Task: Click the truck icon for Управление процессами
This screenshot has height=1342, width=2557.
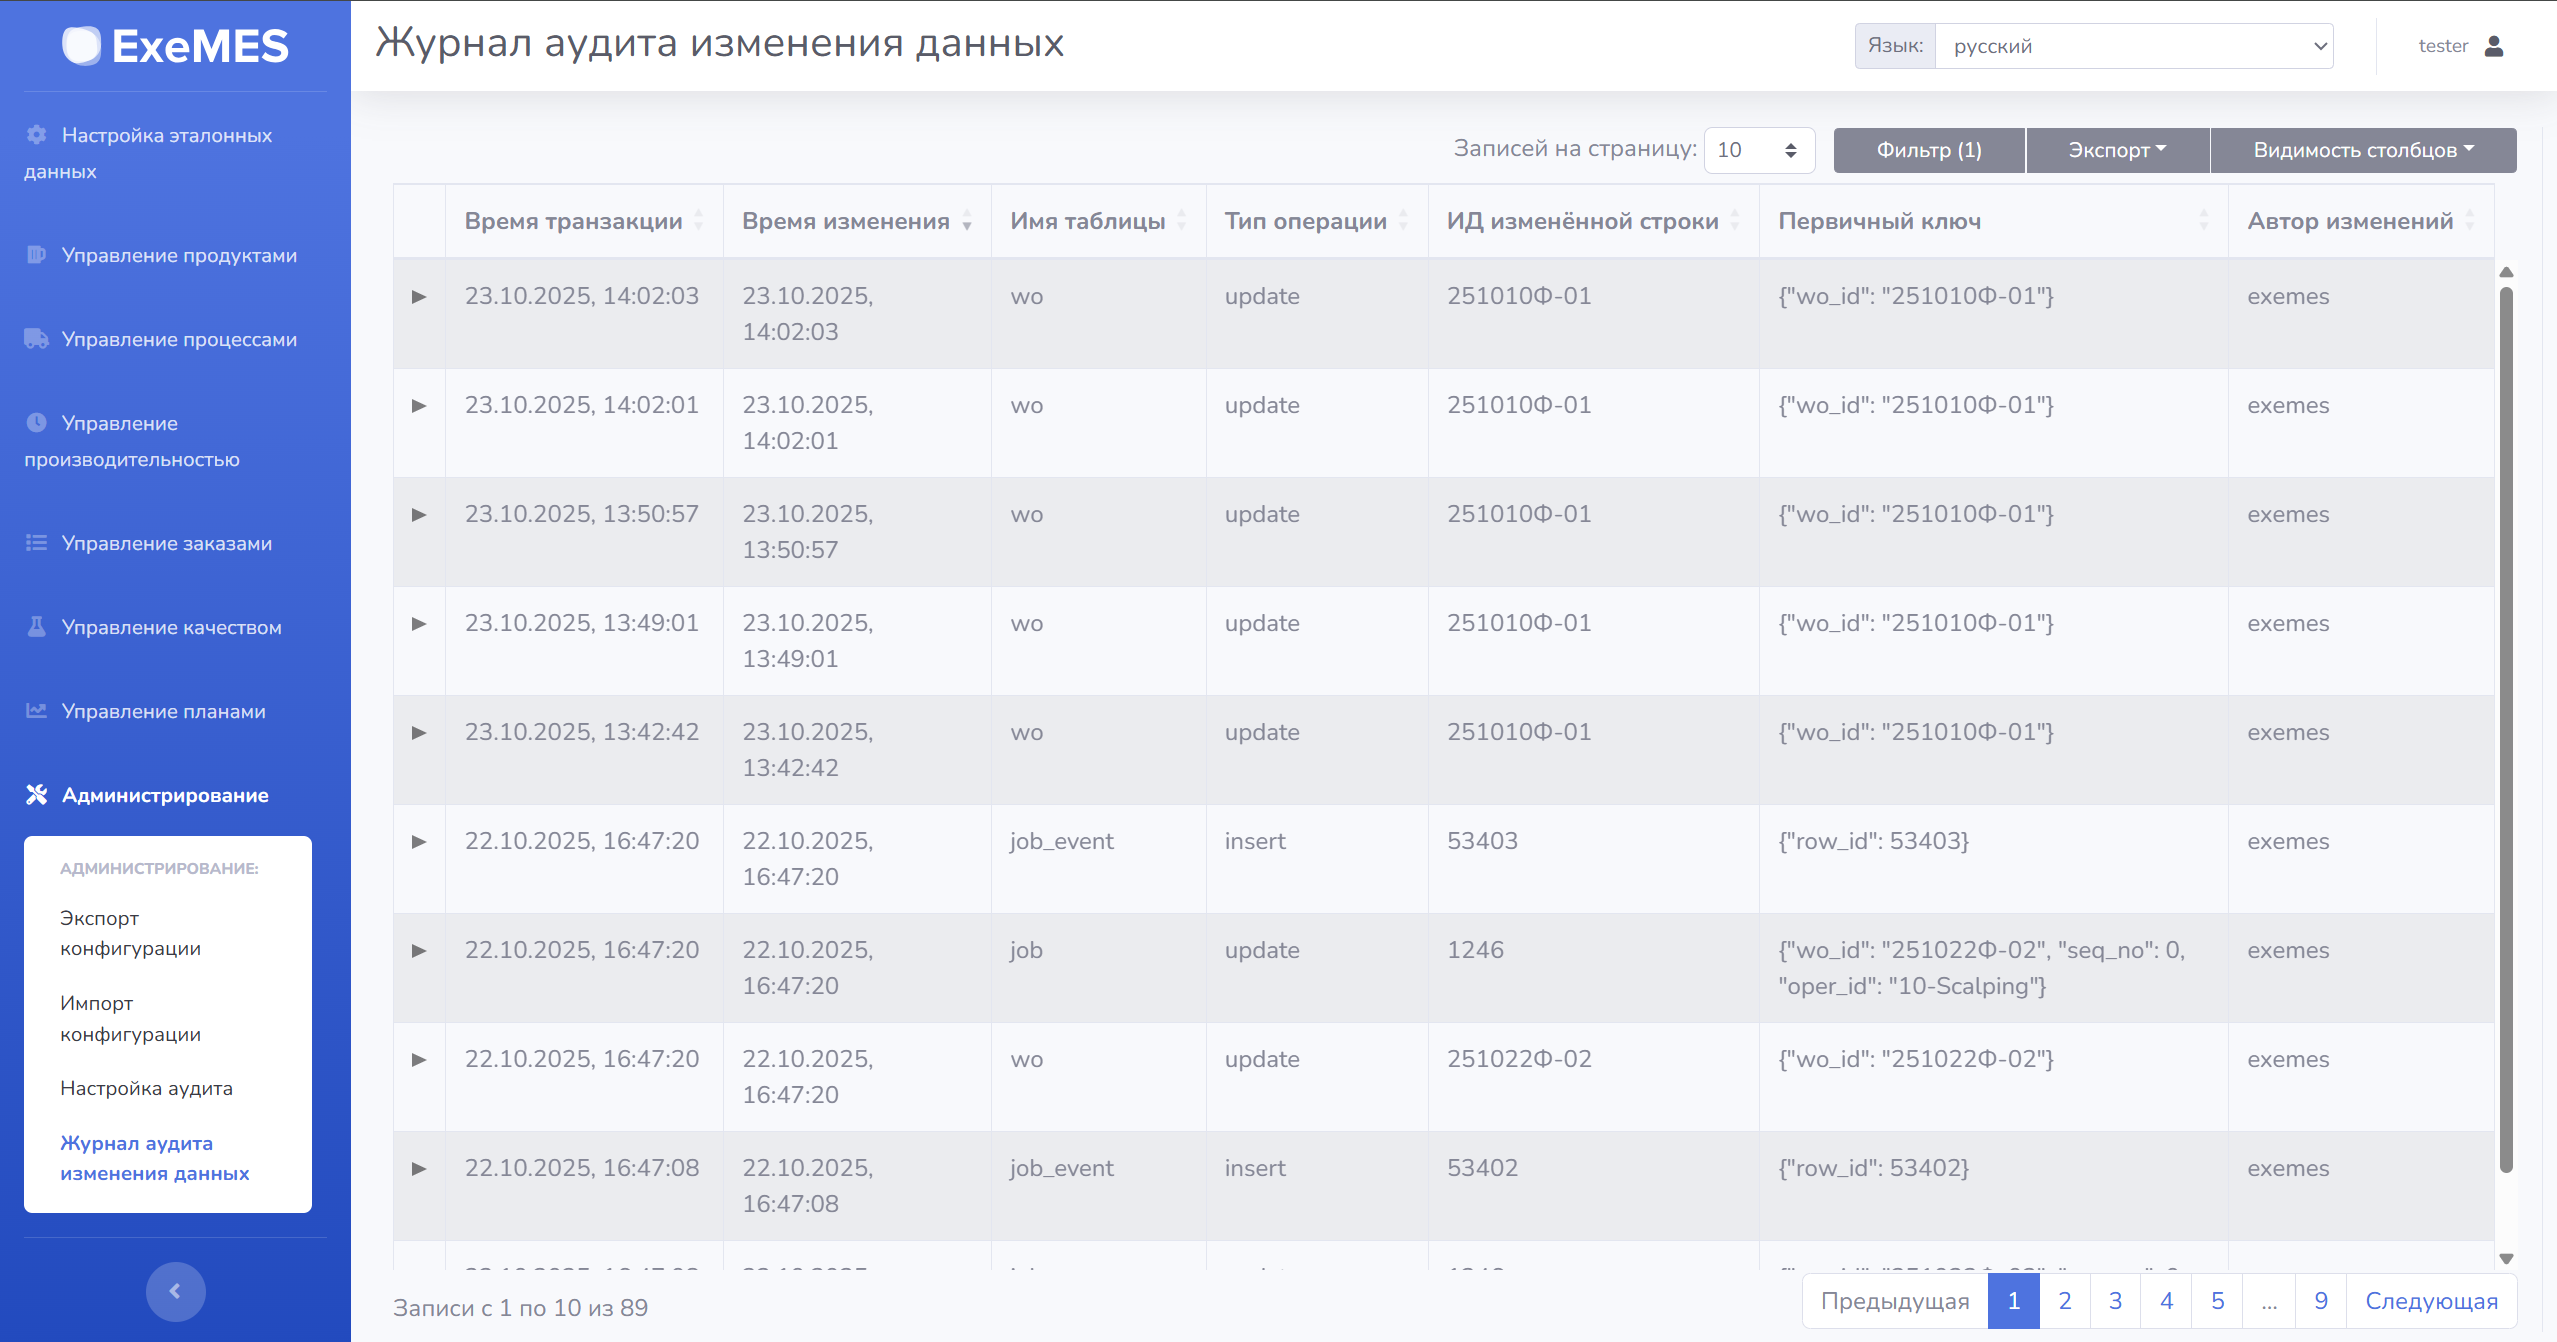Action: (37, 339)
